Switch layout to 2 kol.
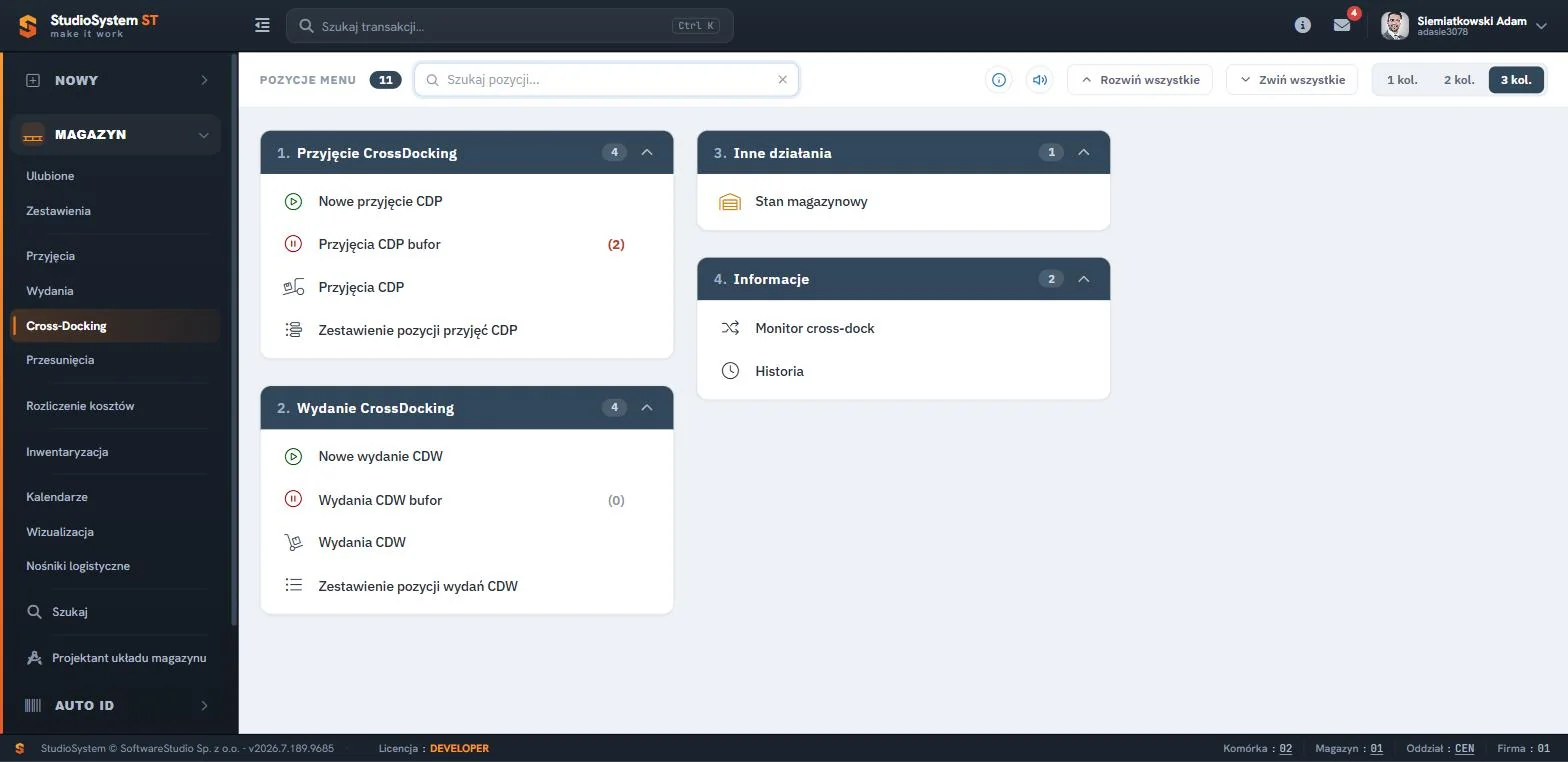 1459,80
